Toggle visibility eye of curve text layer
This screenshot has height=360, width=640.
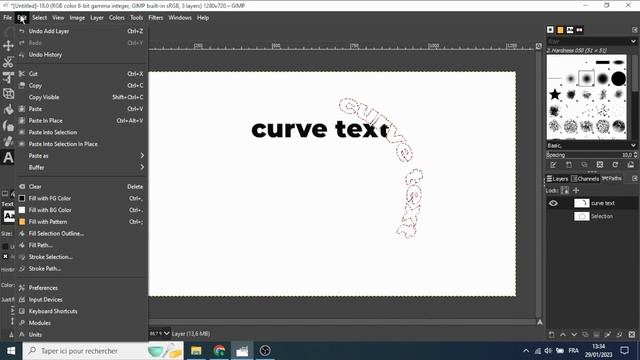tap(553, 203)
